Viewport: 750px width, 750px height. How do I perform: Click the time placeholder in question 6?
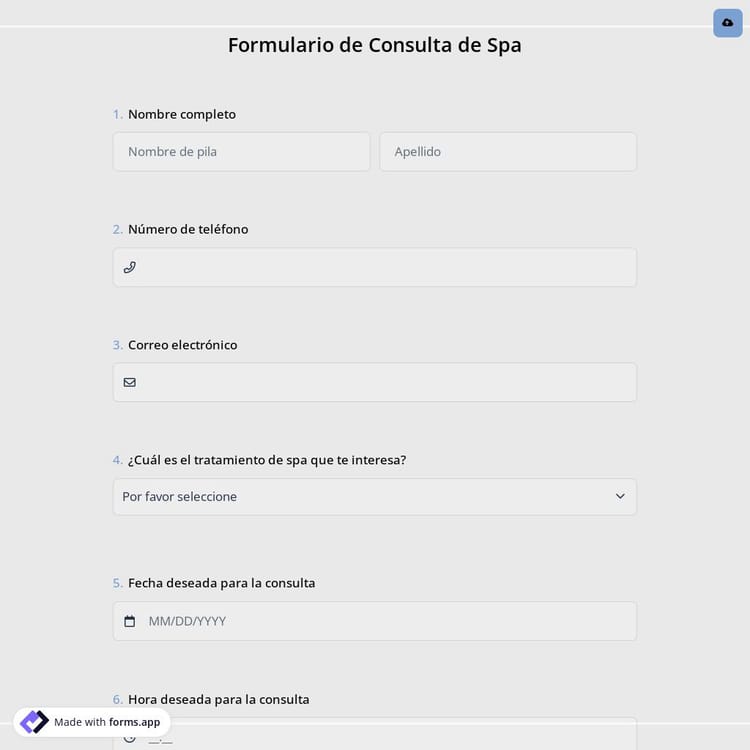click(x=160, y=739)
